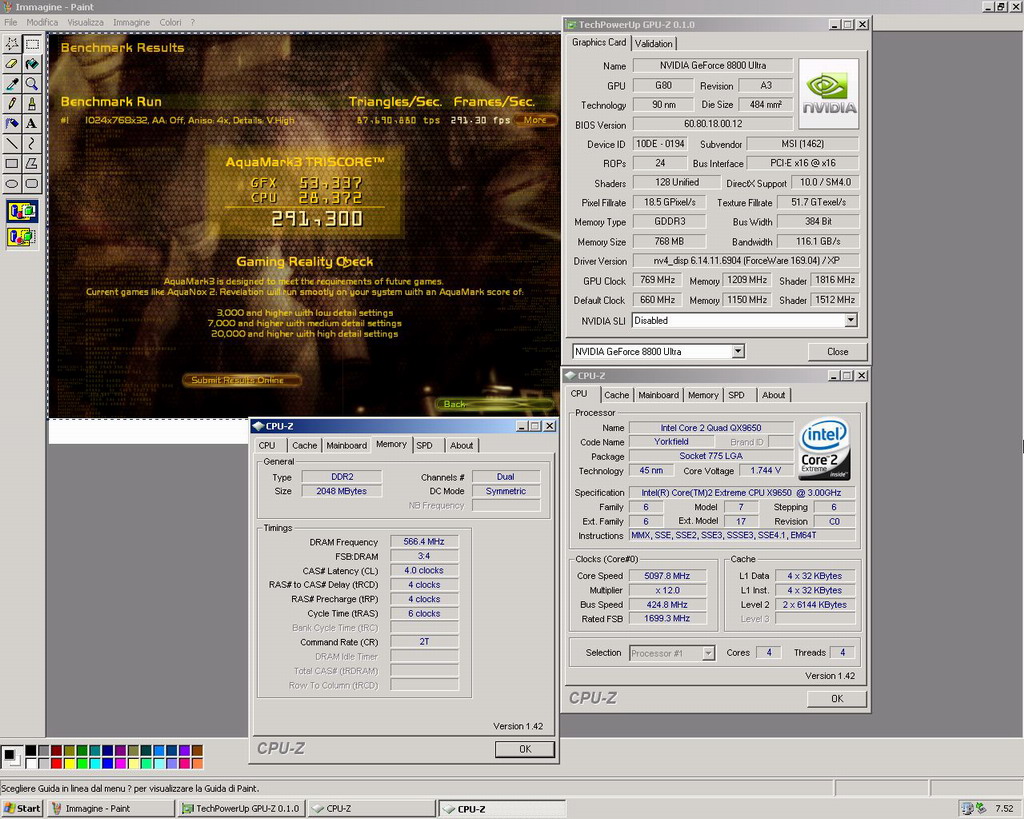Pick the orange color swatch
This screenshot has width=1024, height=819.
197,763
